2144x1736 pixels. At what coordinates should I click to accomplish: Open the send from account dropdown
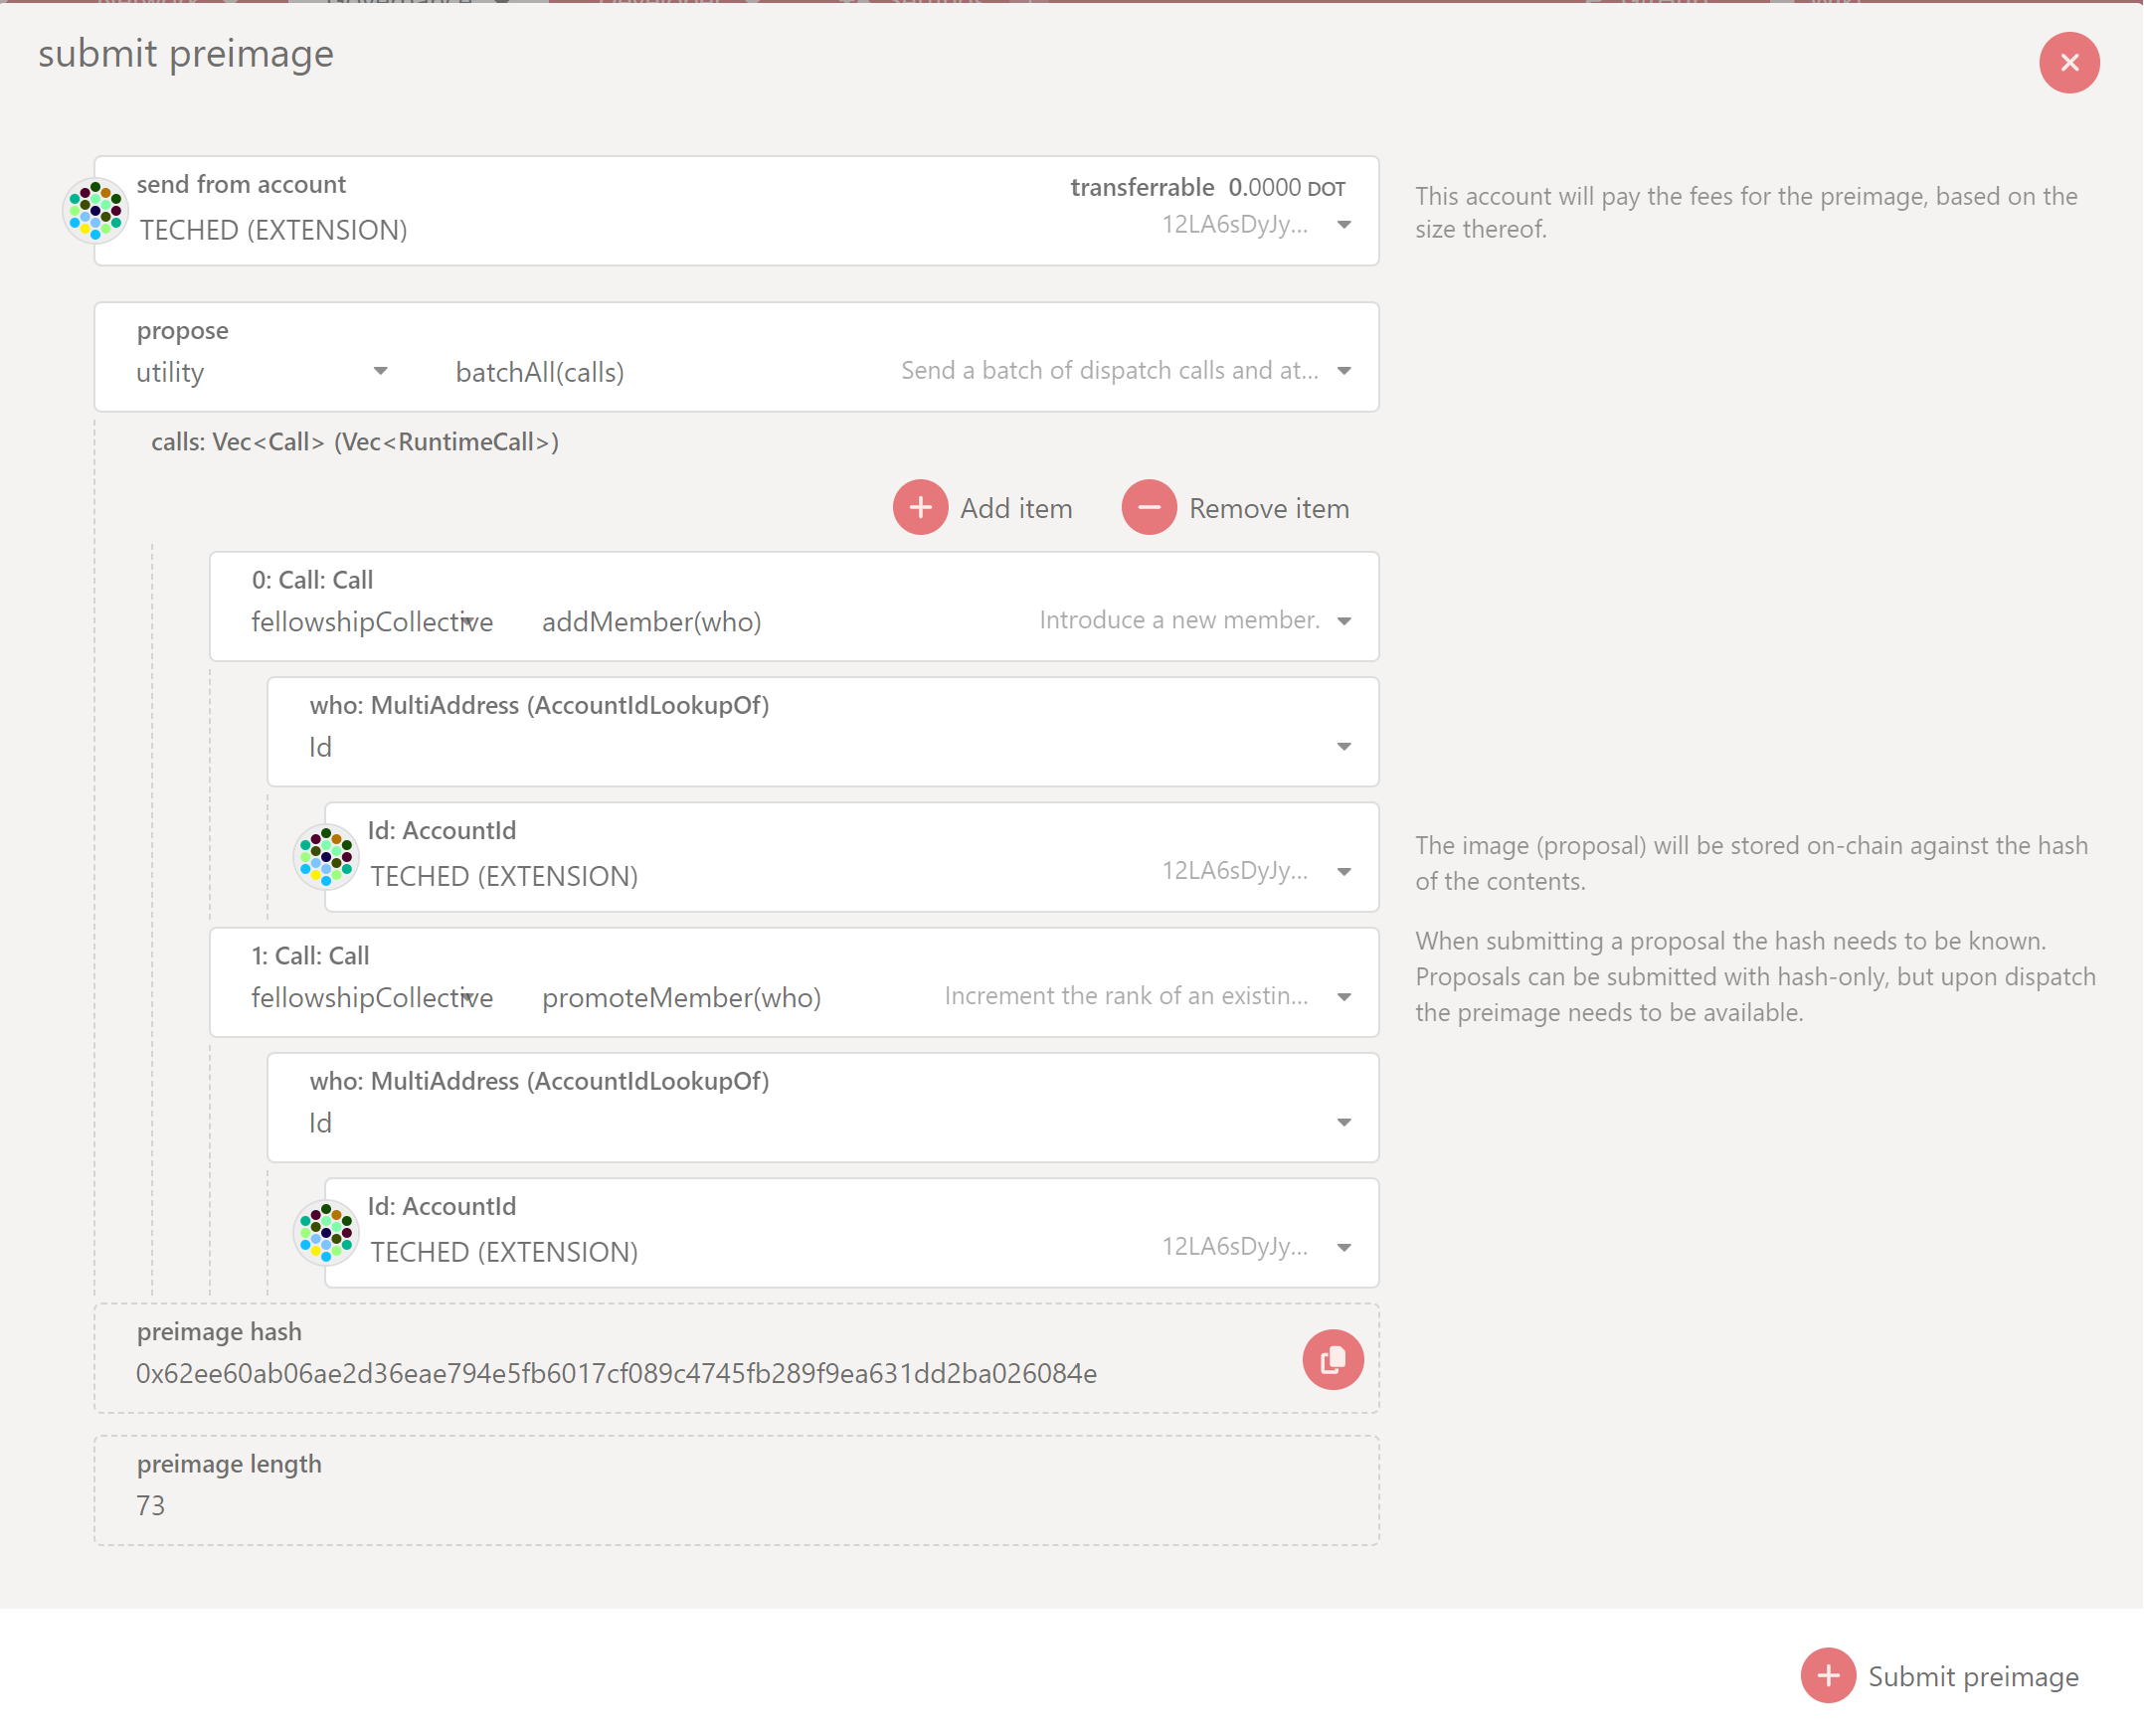pos(1343,225)
